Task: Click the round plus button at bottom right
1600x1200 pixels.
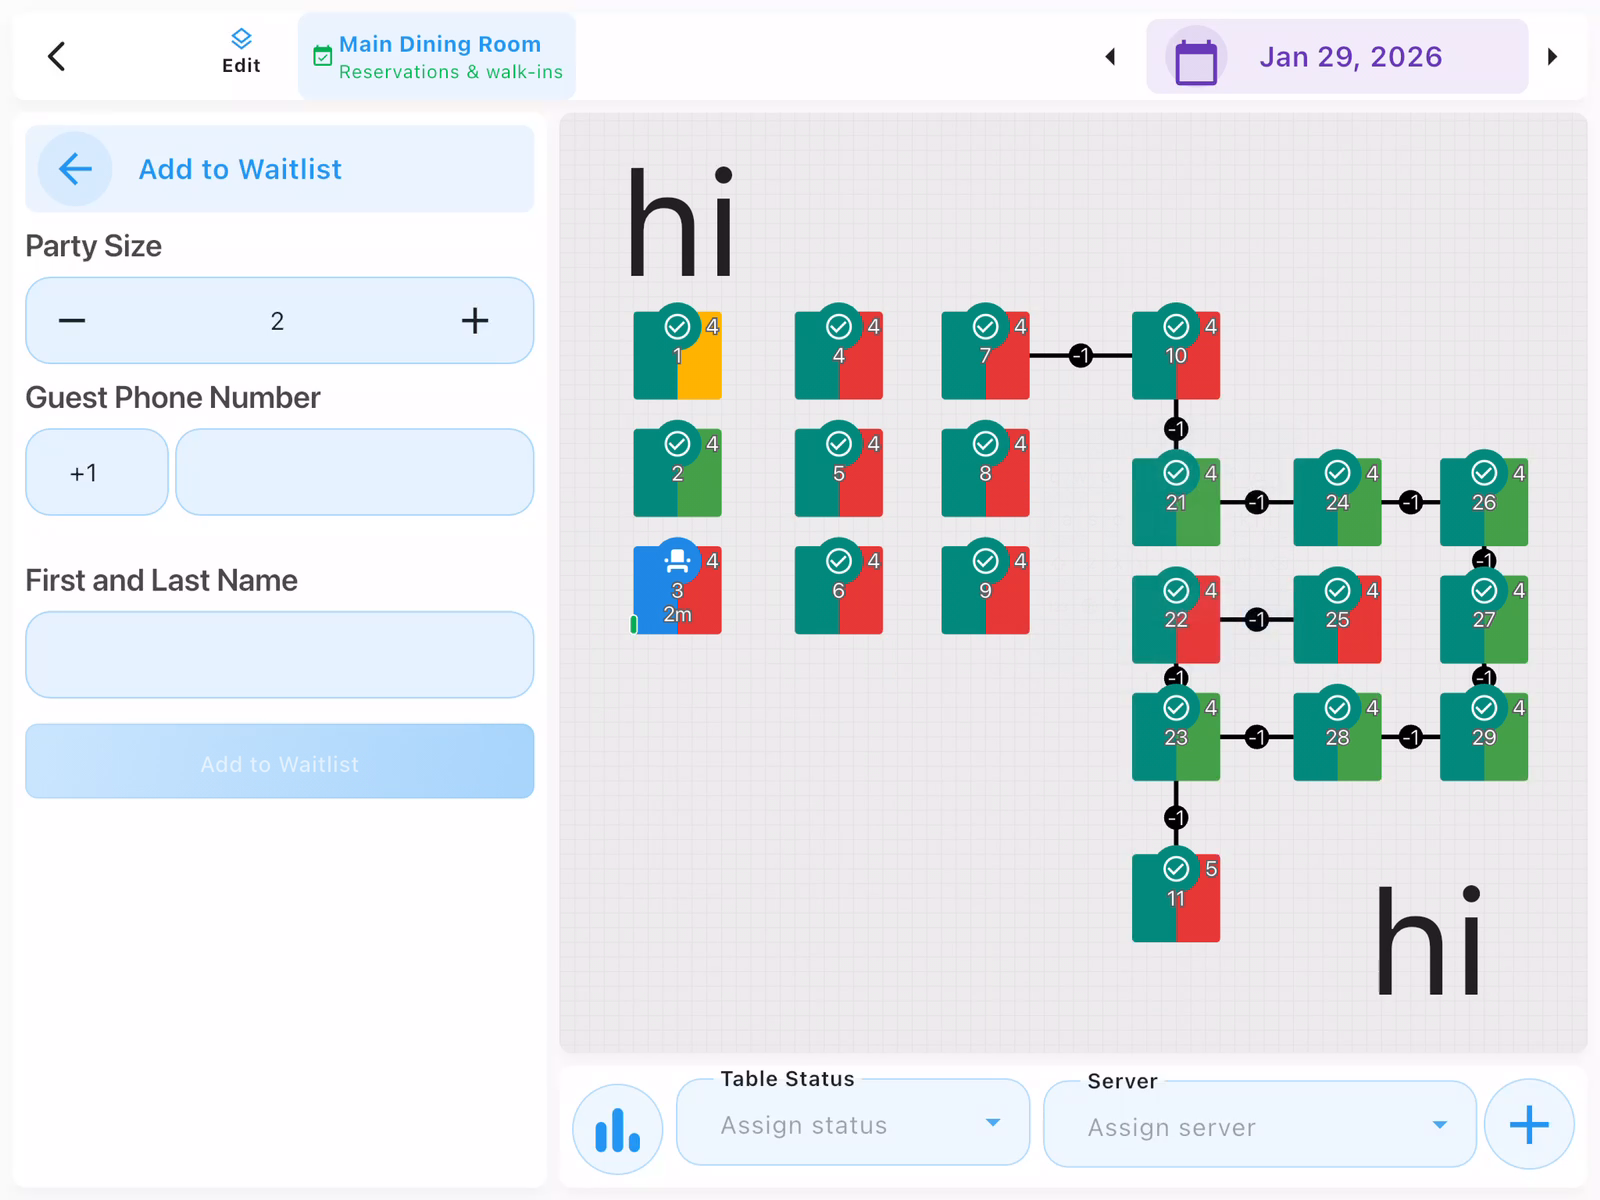Action: coord(1528,1124)
